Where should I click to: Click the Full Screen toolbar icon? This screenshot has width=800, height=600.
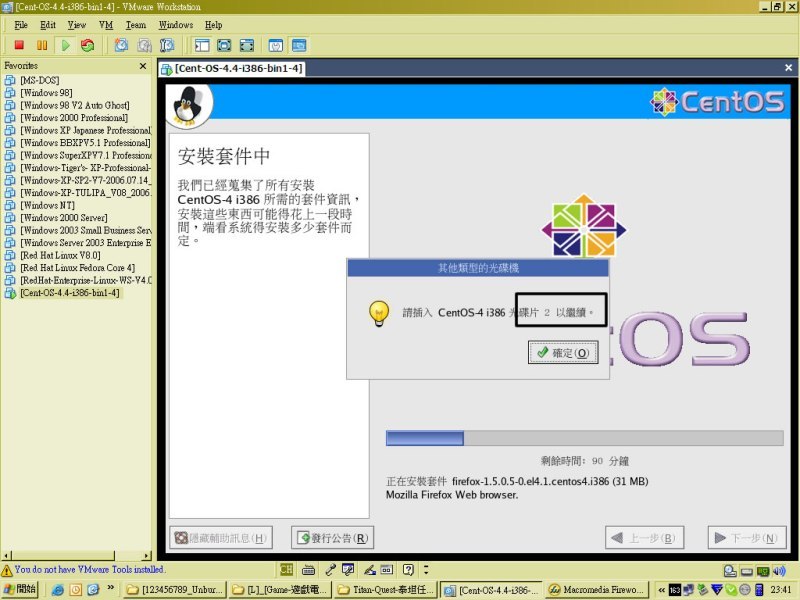224,45
